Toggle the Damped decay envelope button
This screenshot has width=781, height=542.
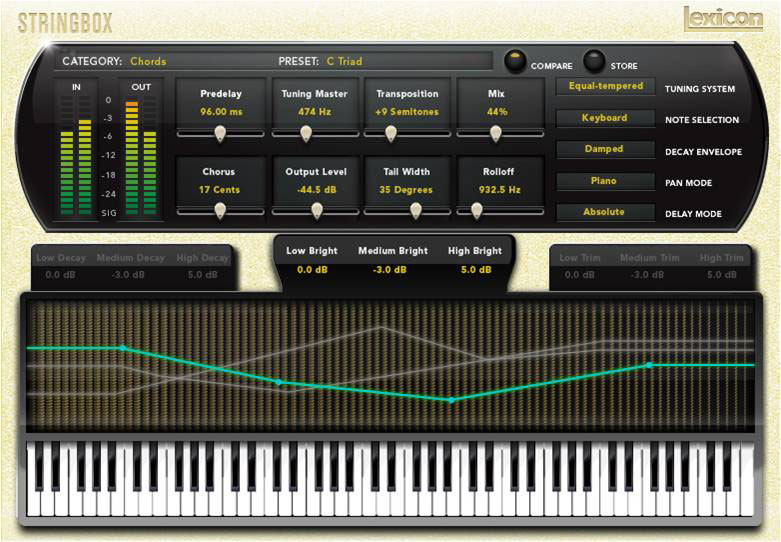pos(605,149)
